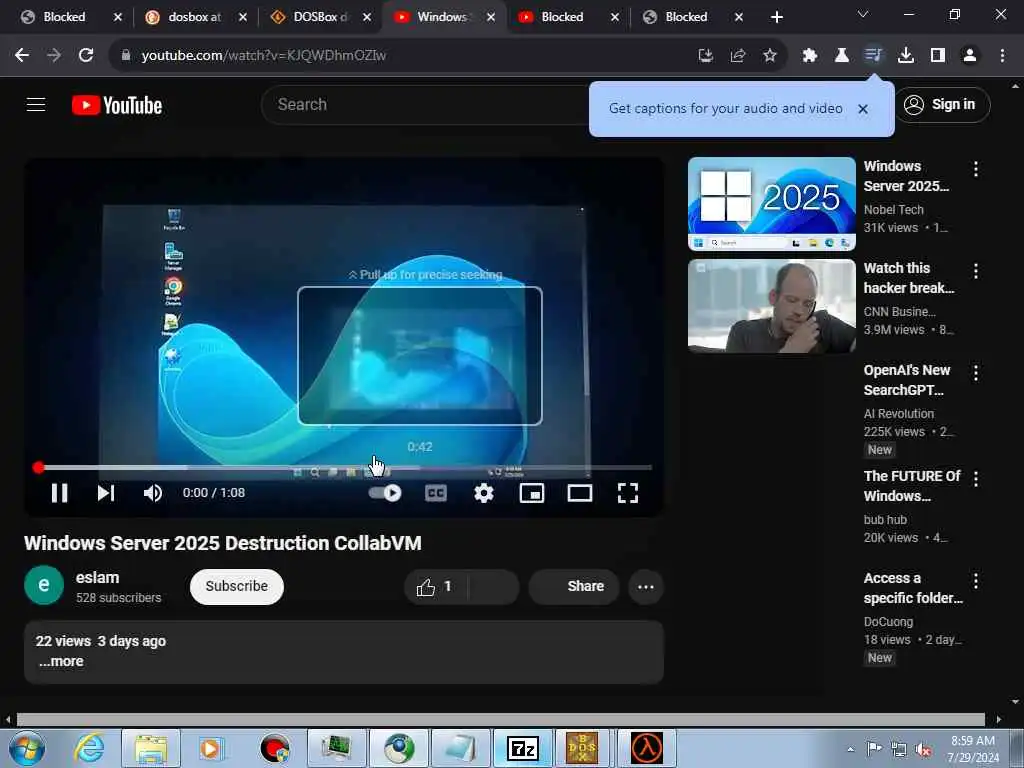Open Extensions puzzle icon
1024x768 pixels.
(810, 56)
